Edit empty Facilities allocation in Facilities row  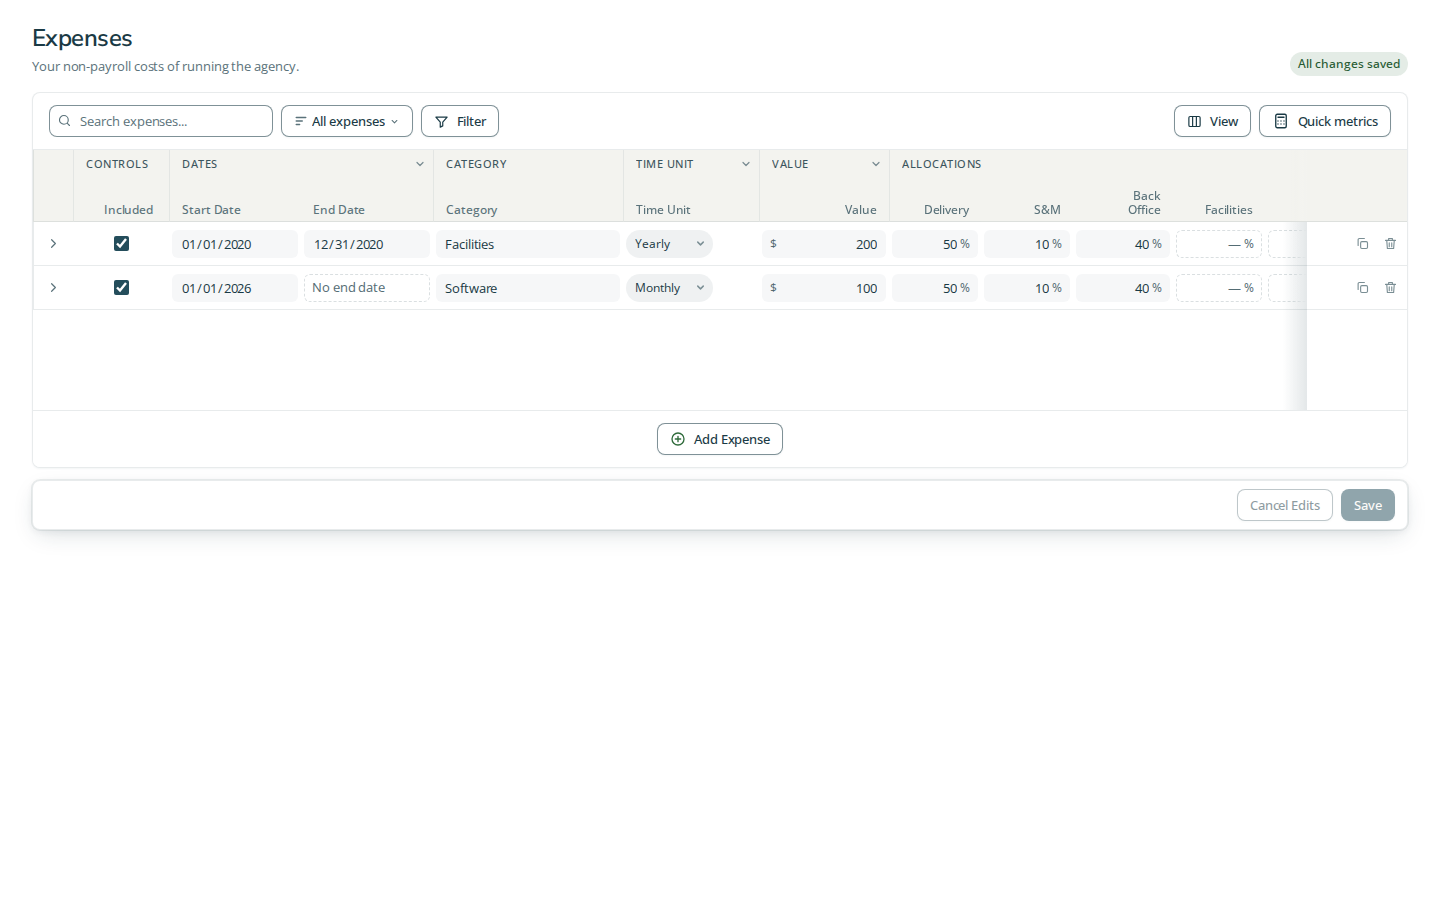[x=1219, y=244]
